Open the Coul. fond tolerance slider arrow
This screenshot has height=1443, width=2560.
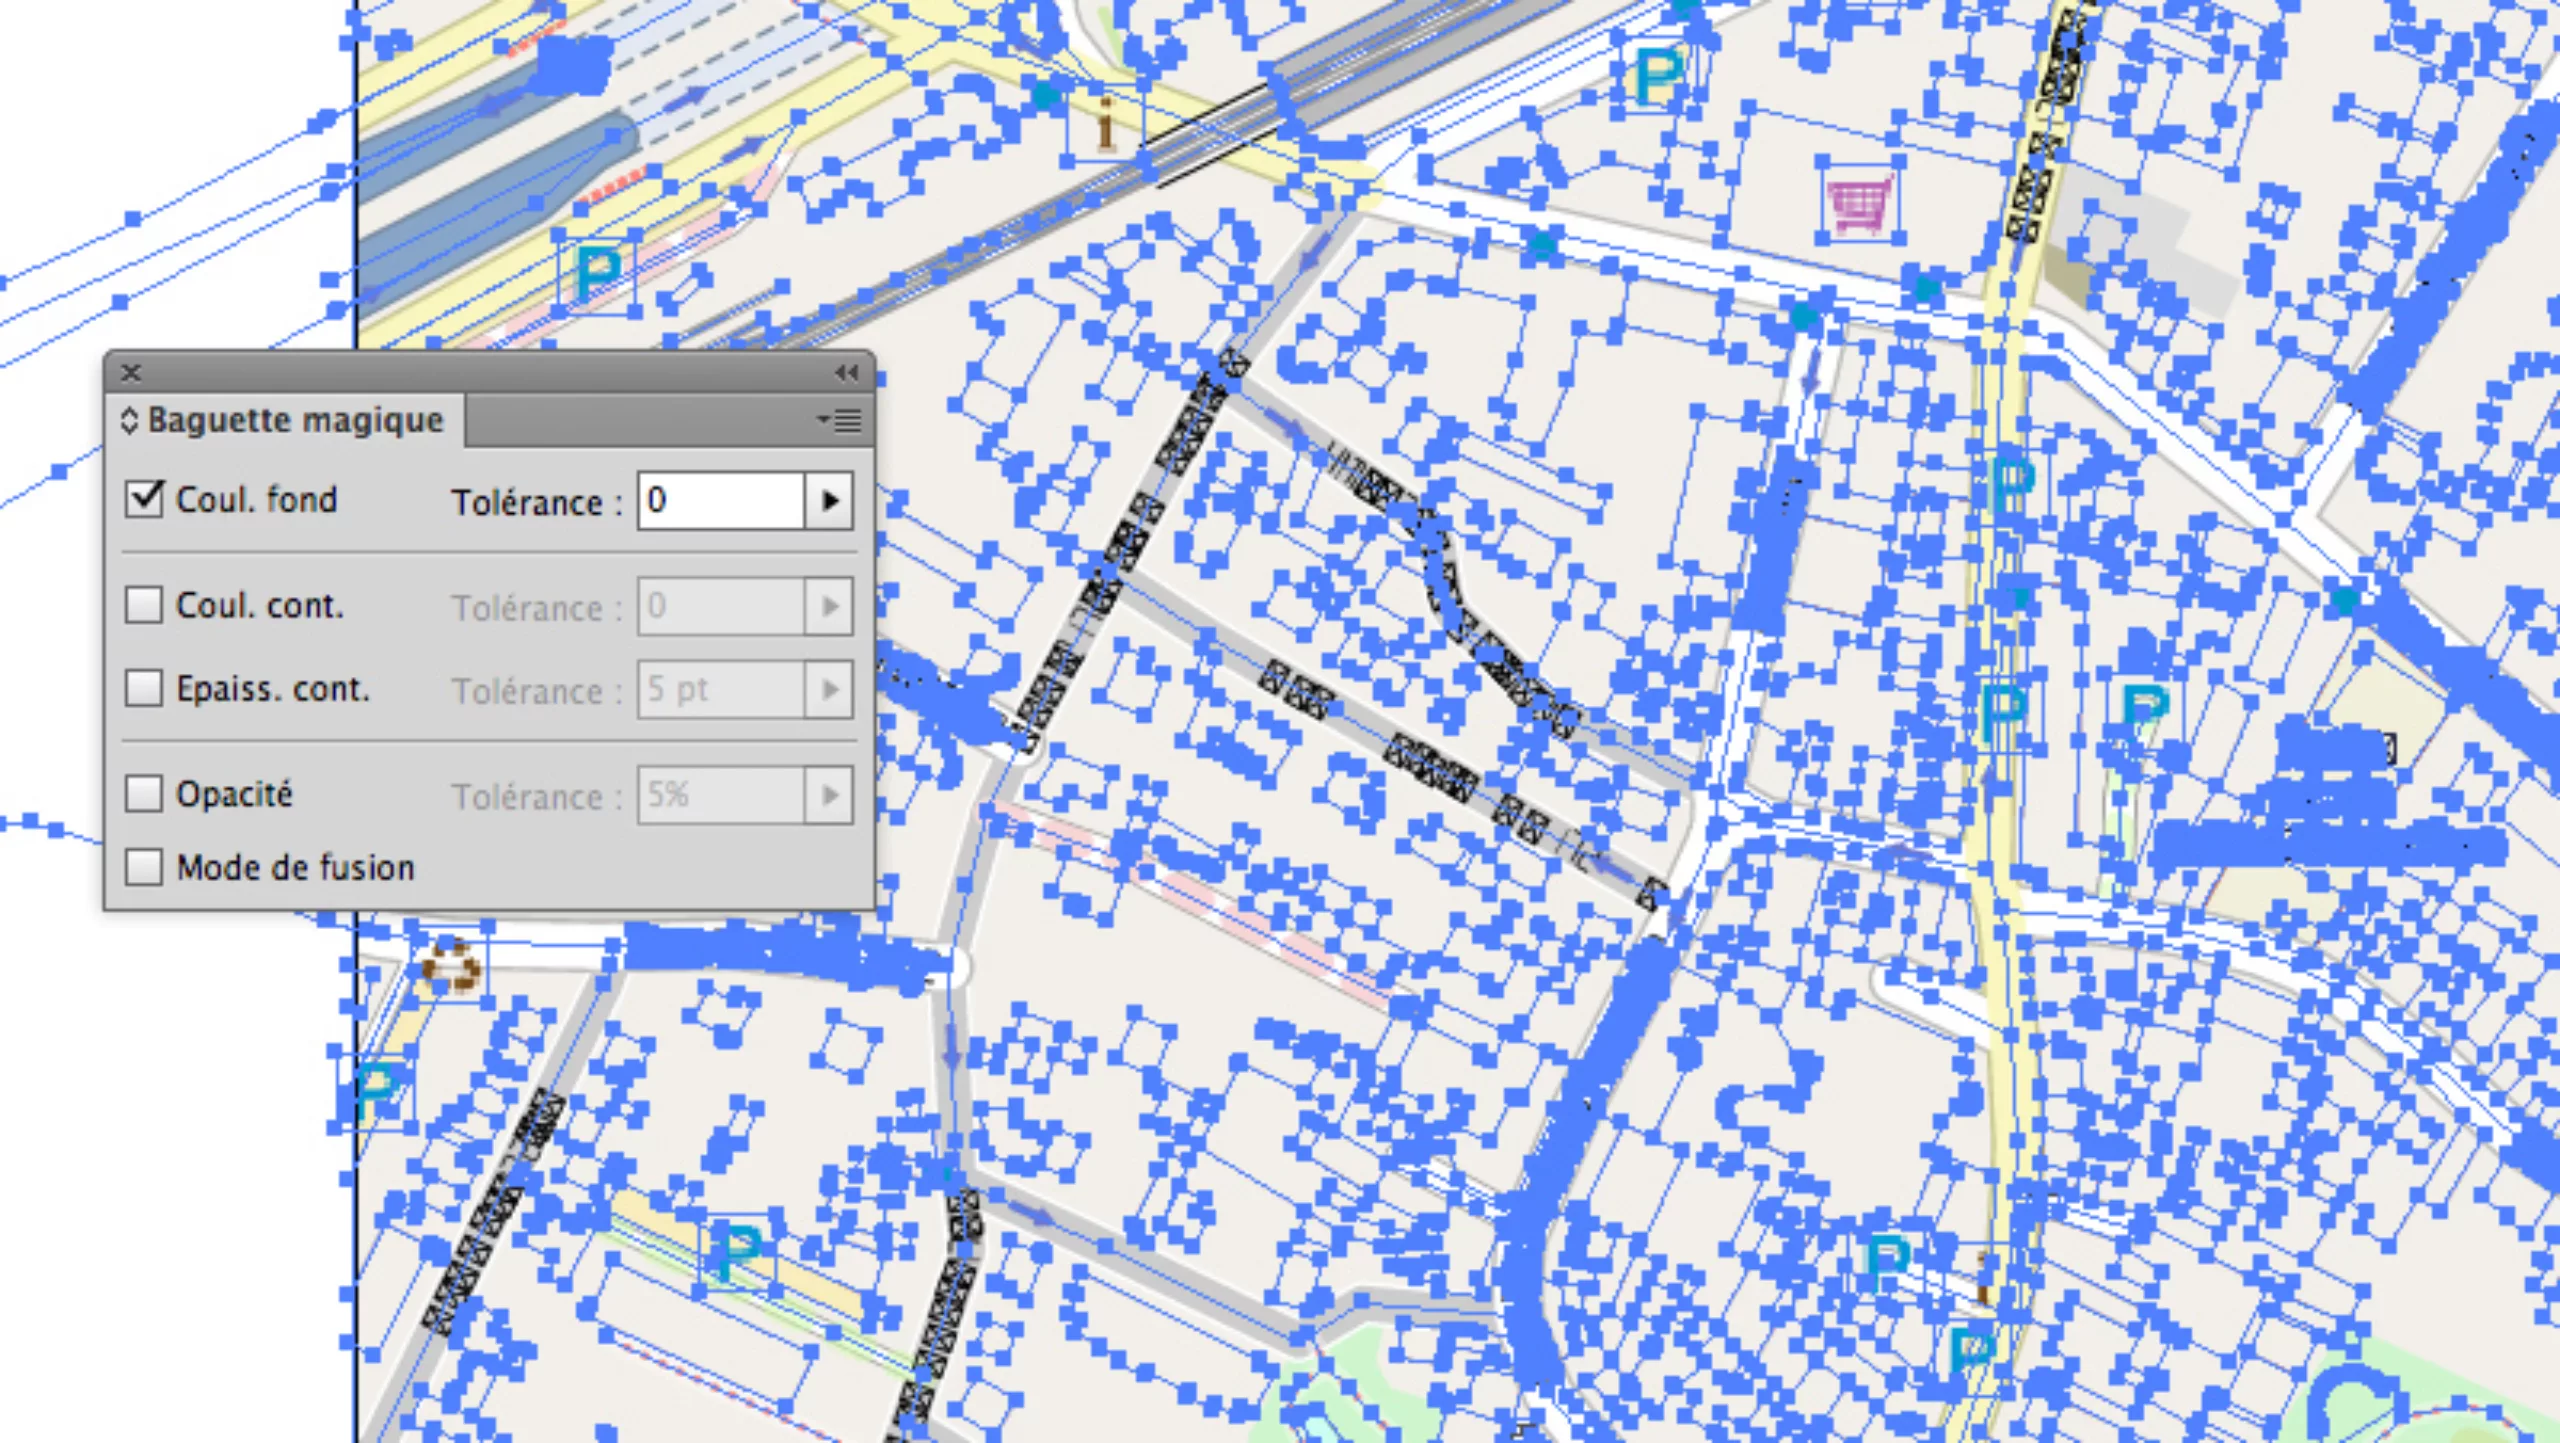tap(829, 500)
